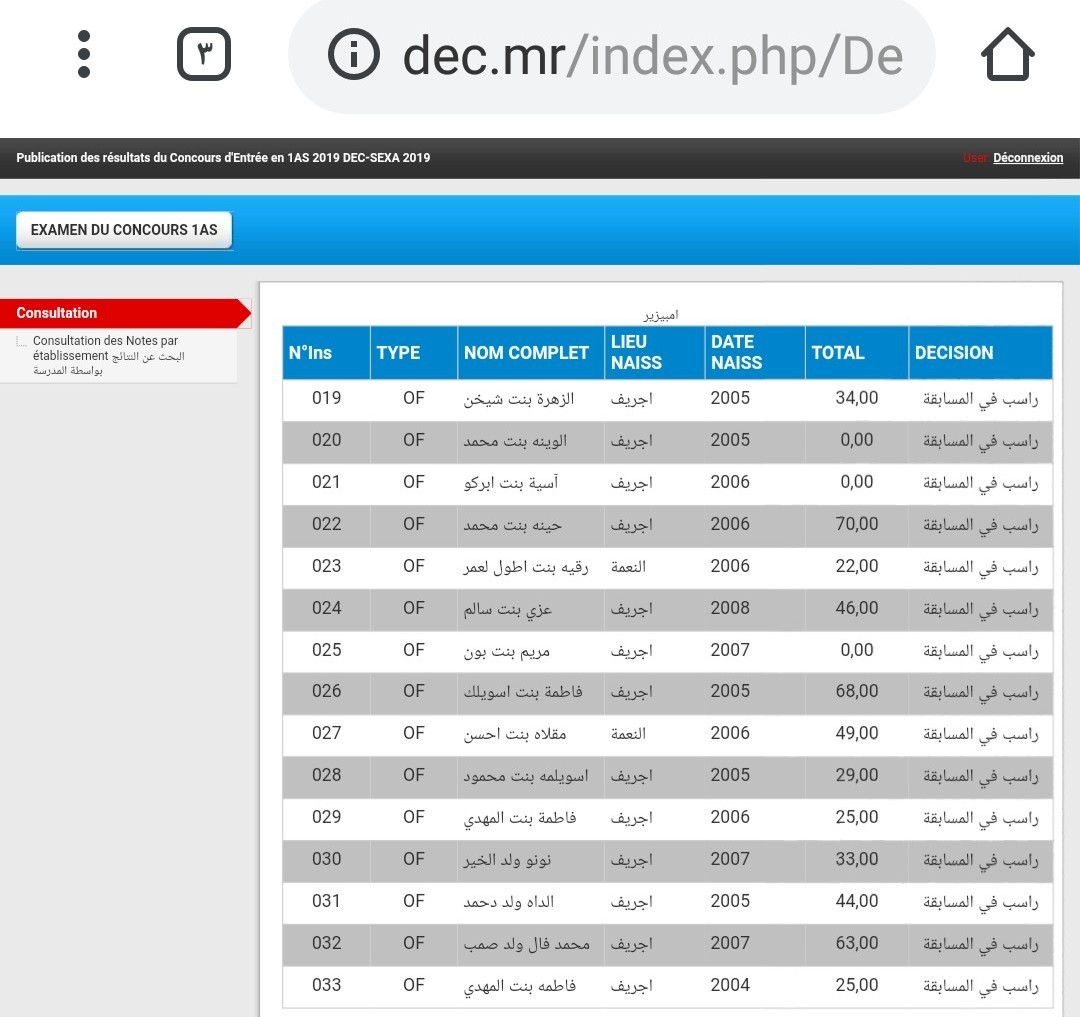Click the name رقيه بنت اطول لعمر
The height and width of the screenshot is (1017, 1080).
(x=526, y=567)
